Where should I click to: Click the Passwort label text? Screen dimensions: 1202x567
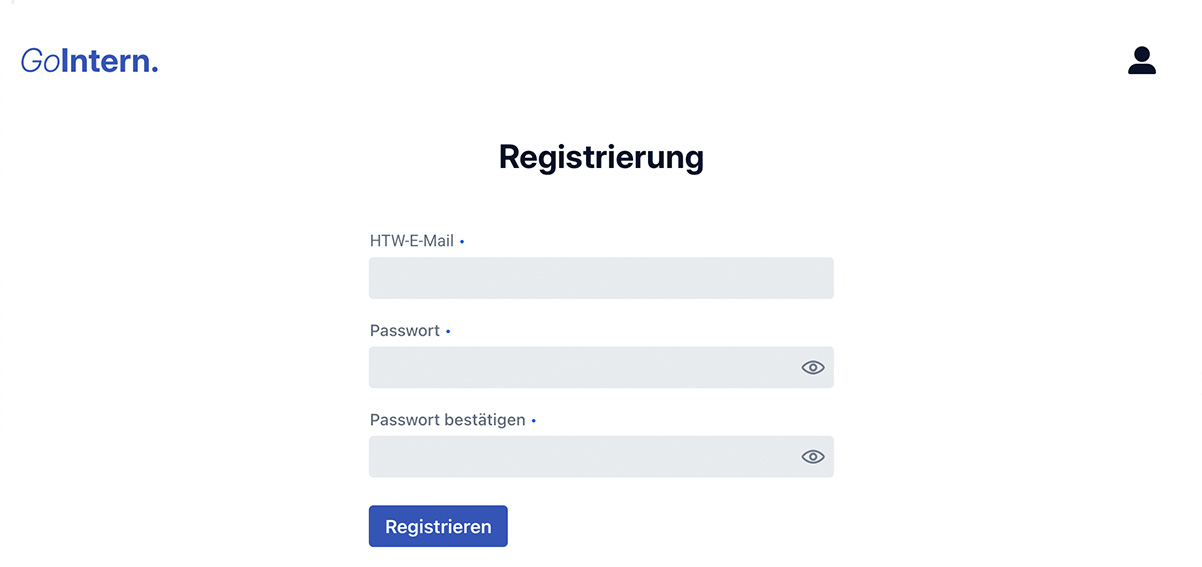point(405,331)
